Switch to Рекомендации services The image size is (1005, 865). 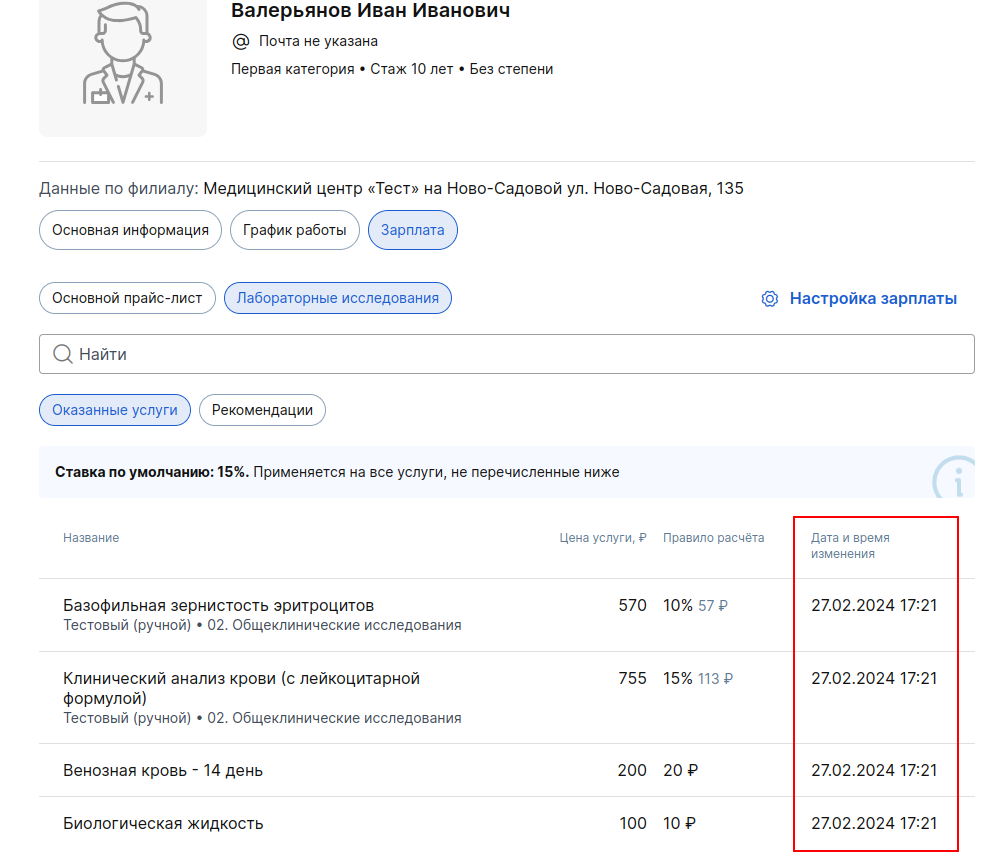click(x=262, y=410)
